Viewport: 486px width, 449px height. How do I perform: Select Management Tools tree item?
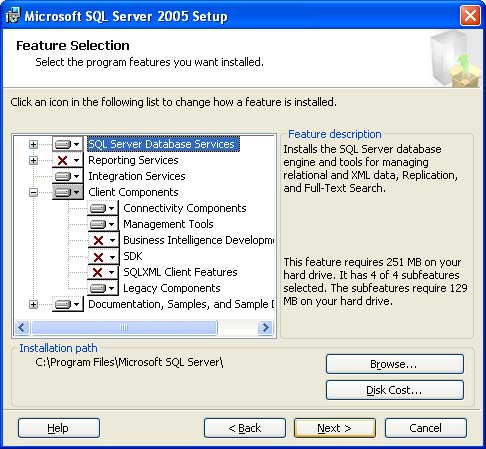pos(168,224)
